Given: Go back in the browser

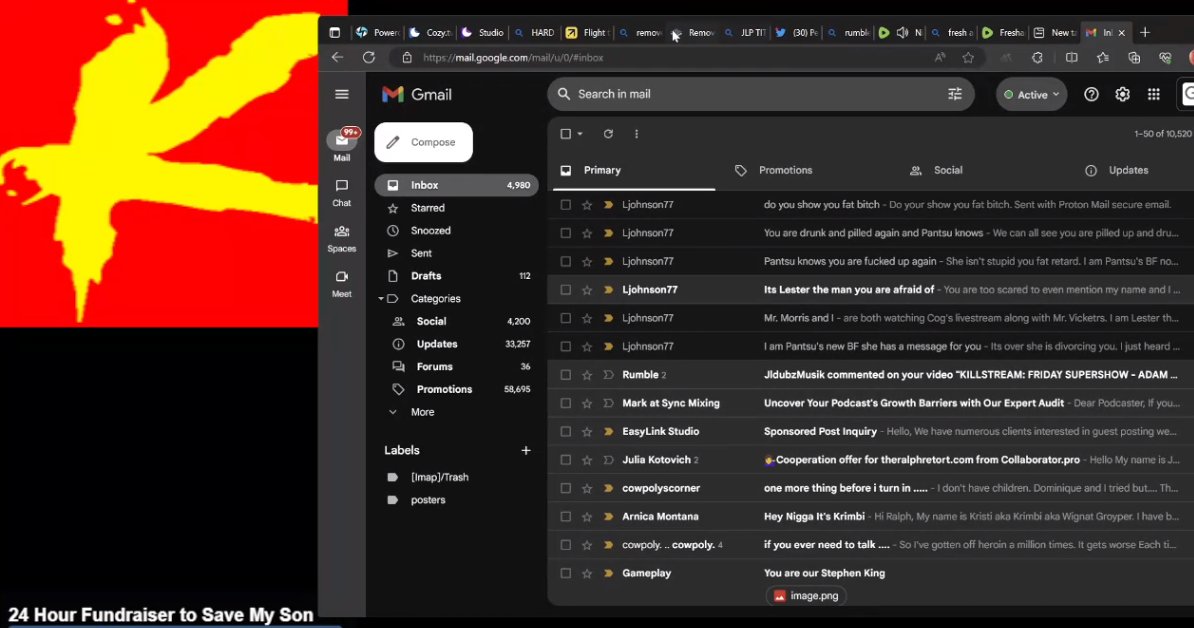Looking at the screenshot, I should tap(337, 57).
